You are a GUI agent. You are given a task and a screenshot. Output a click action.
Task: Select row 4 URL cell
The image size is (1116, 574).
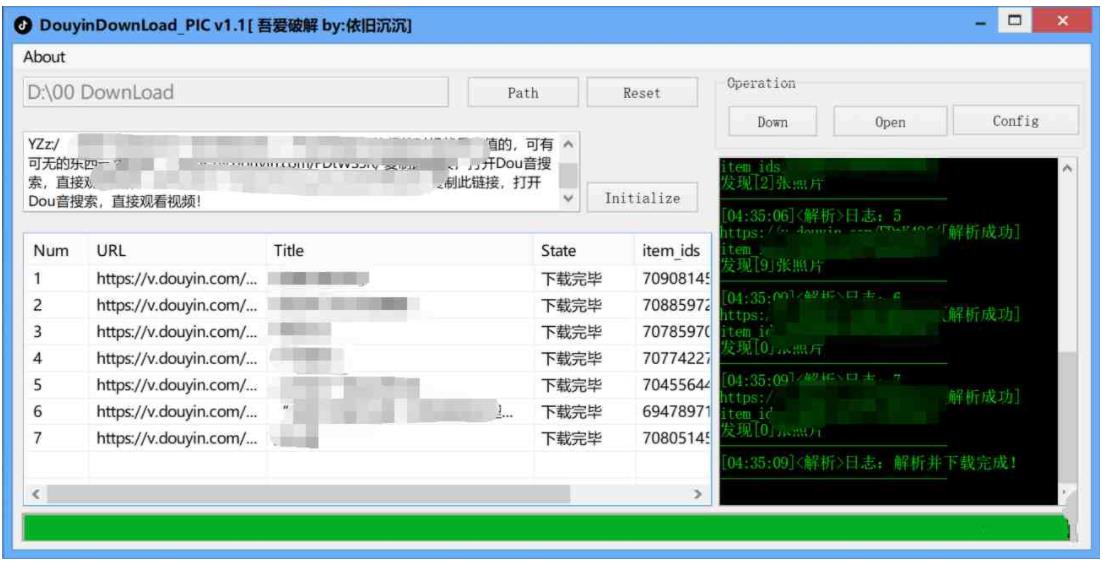[x=177, y=358]
